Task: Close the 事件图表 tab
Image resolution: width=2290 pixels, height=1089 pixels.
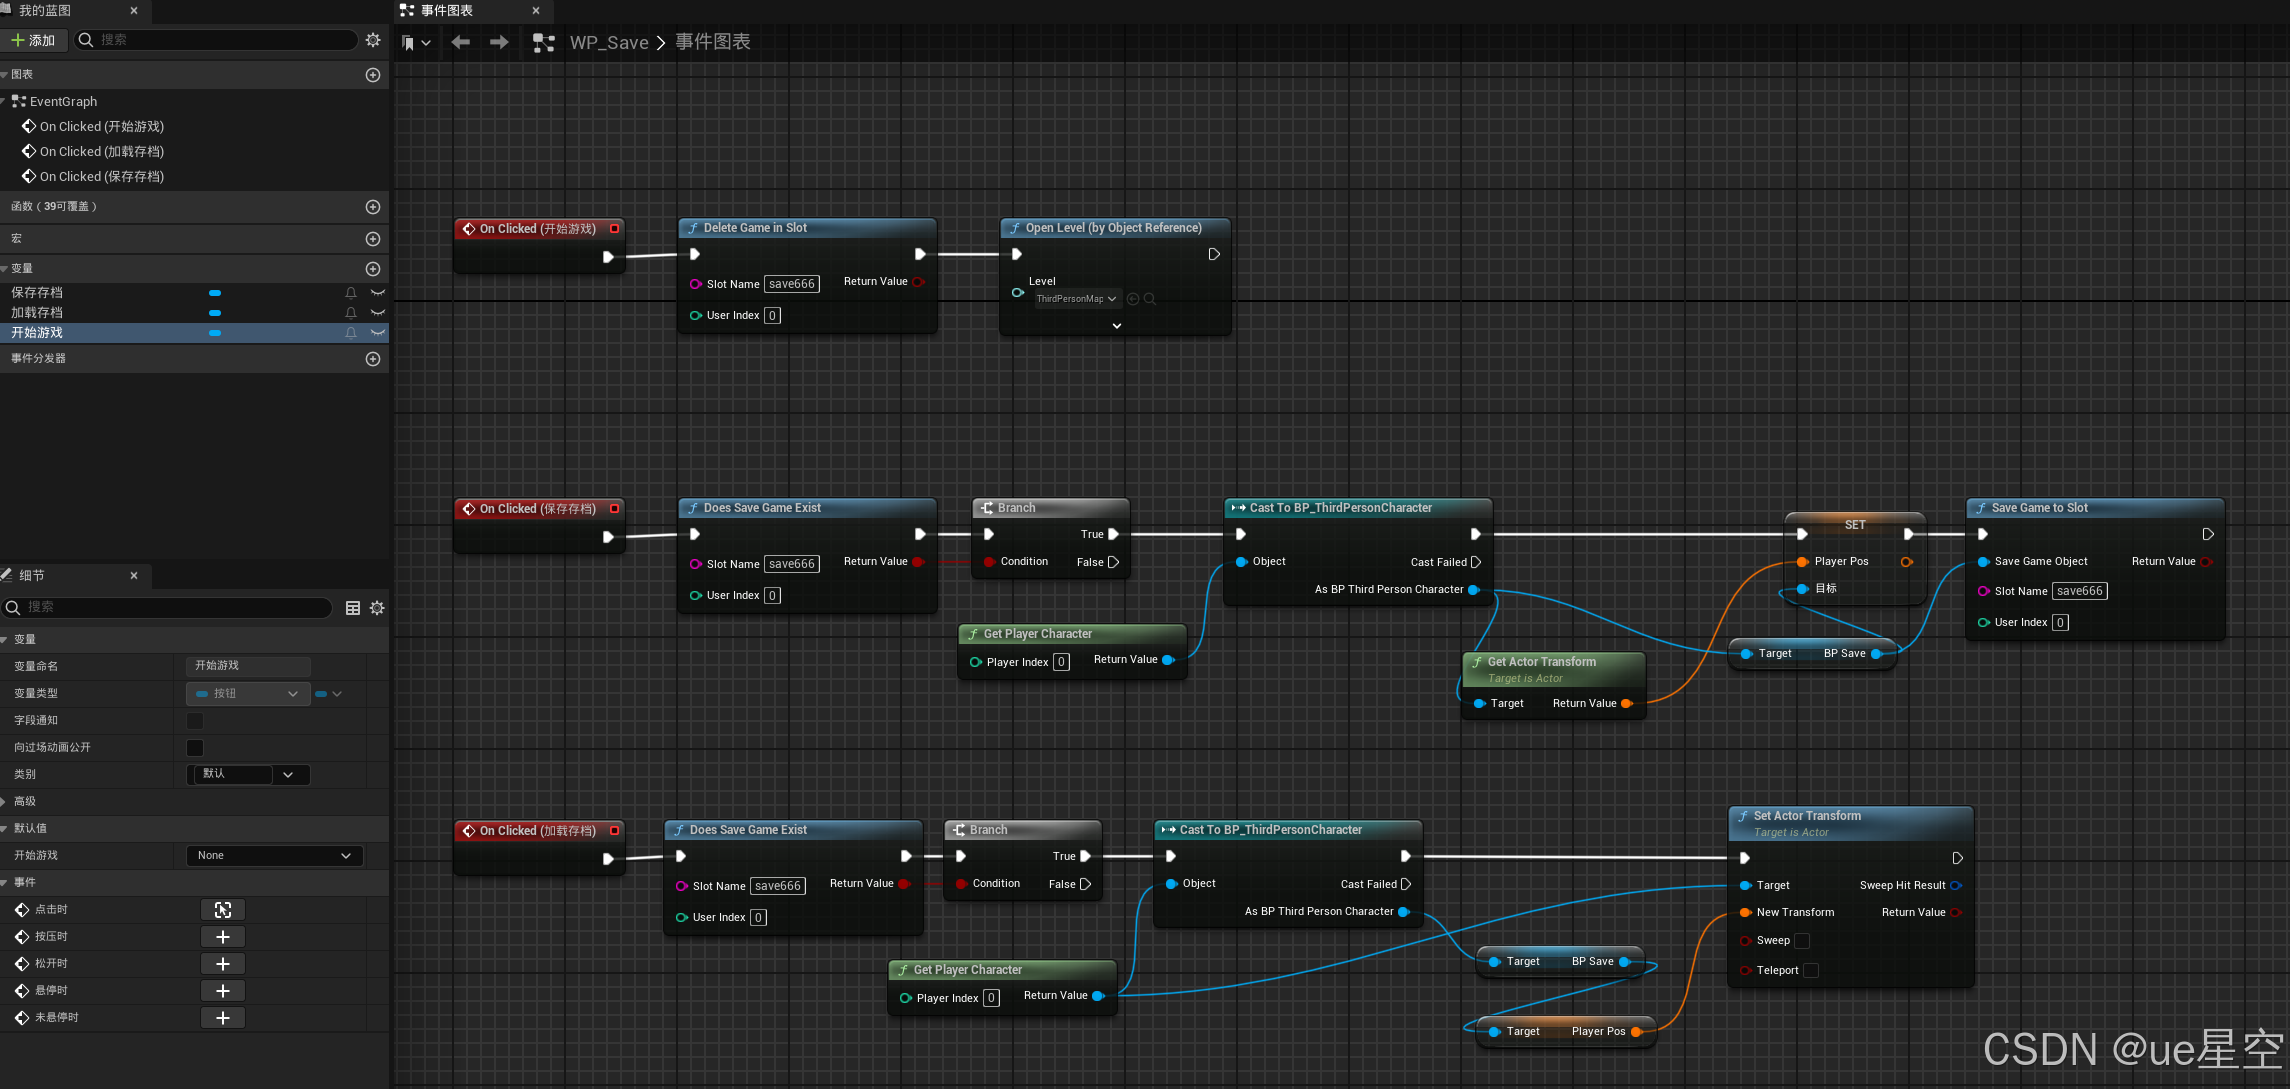Action: pyautogui.click(x=536, y=10)
